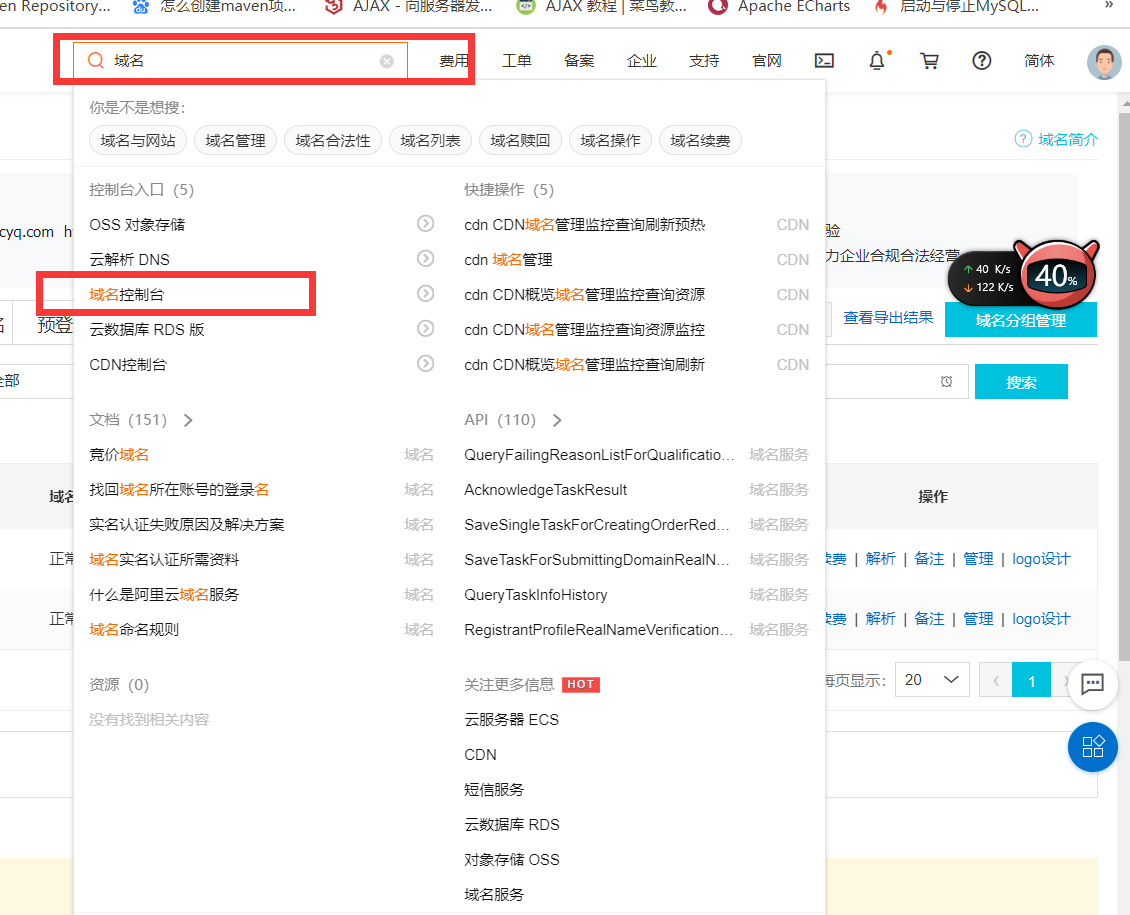Select suggestion chip 域名操作
This screenshot has height=915, width=1130.
tap(610, 140)
